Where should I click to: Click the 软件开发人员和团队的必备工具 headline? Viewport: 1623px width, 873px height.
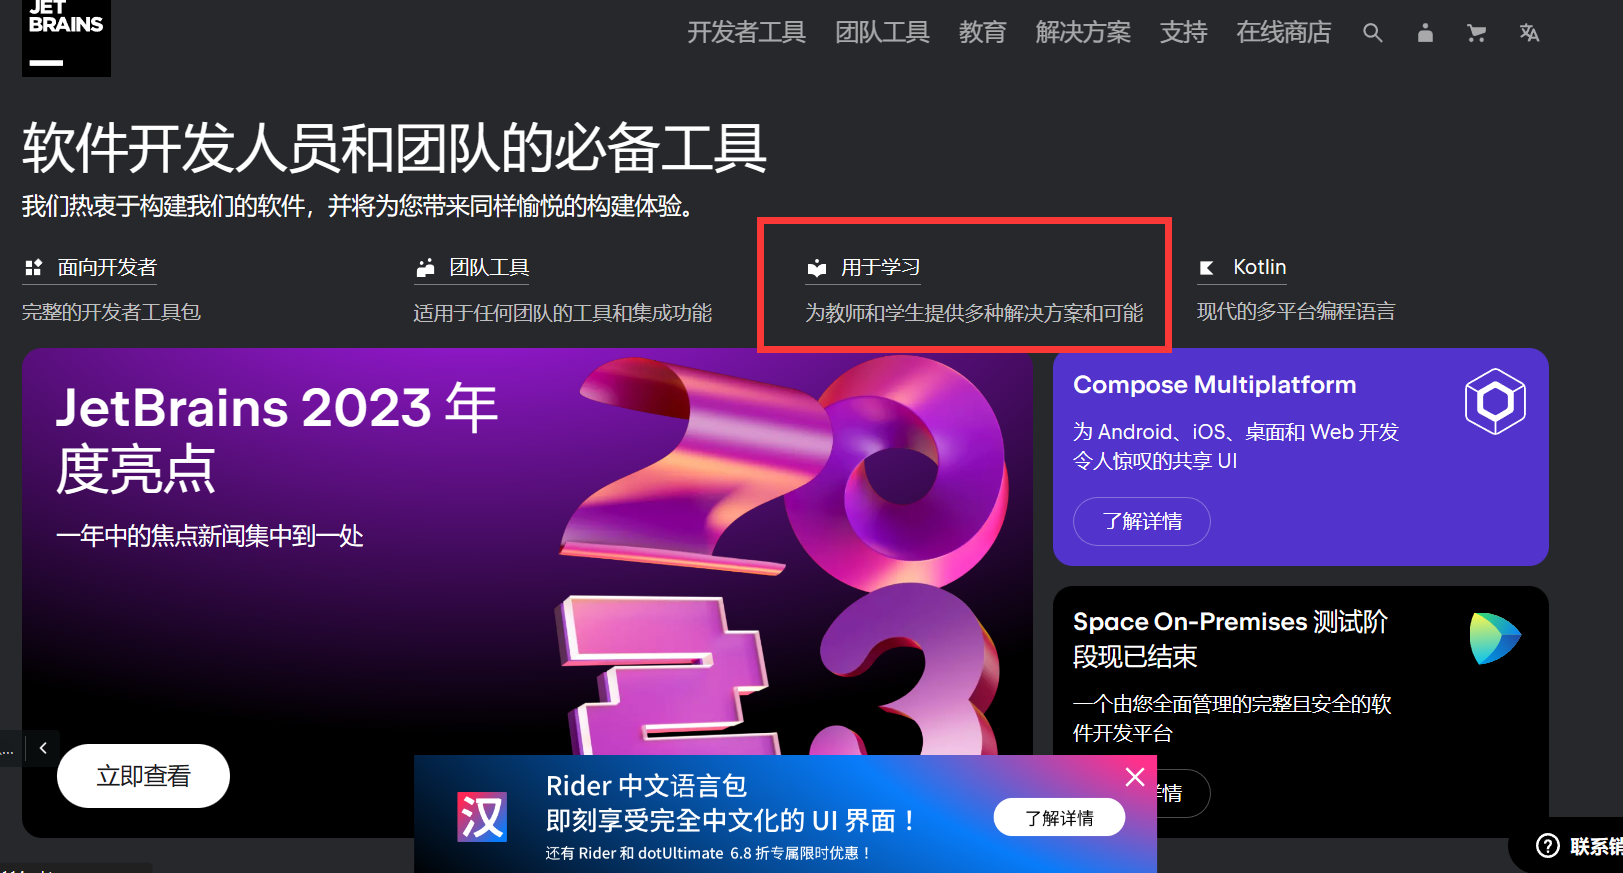point(394,148)
